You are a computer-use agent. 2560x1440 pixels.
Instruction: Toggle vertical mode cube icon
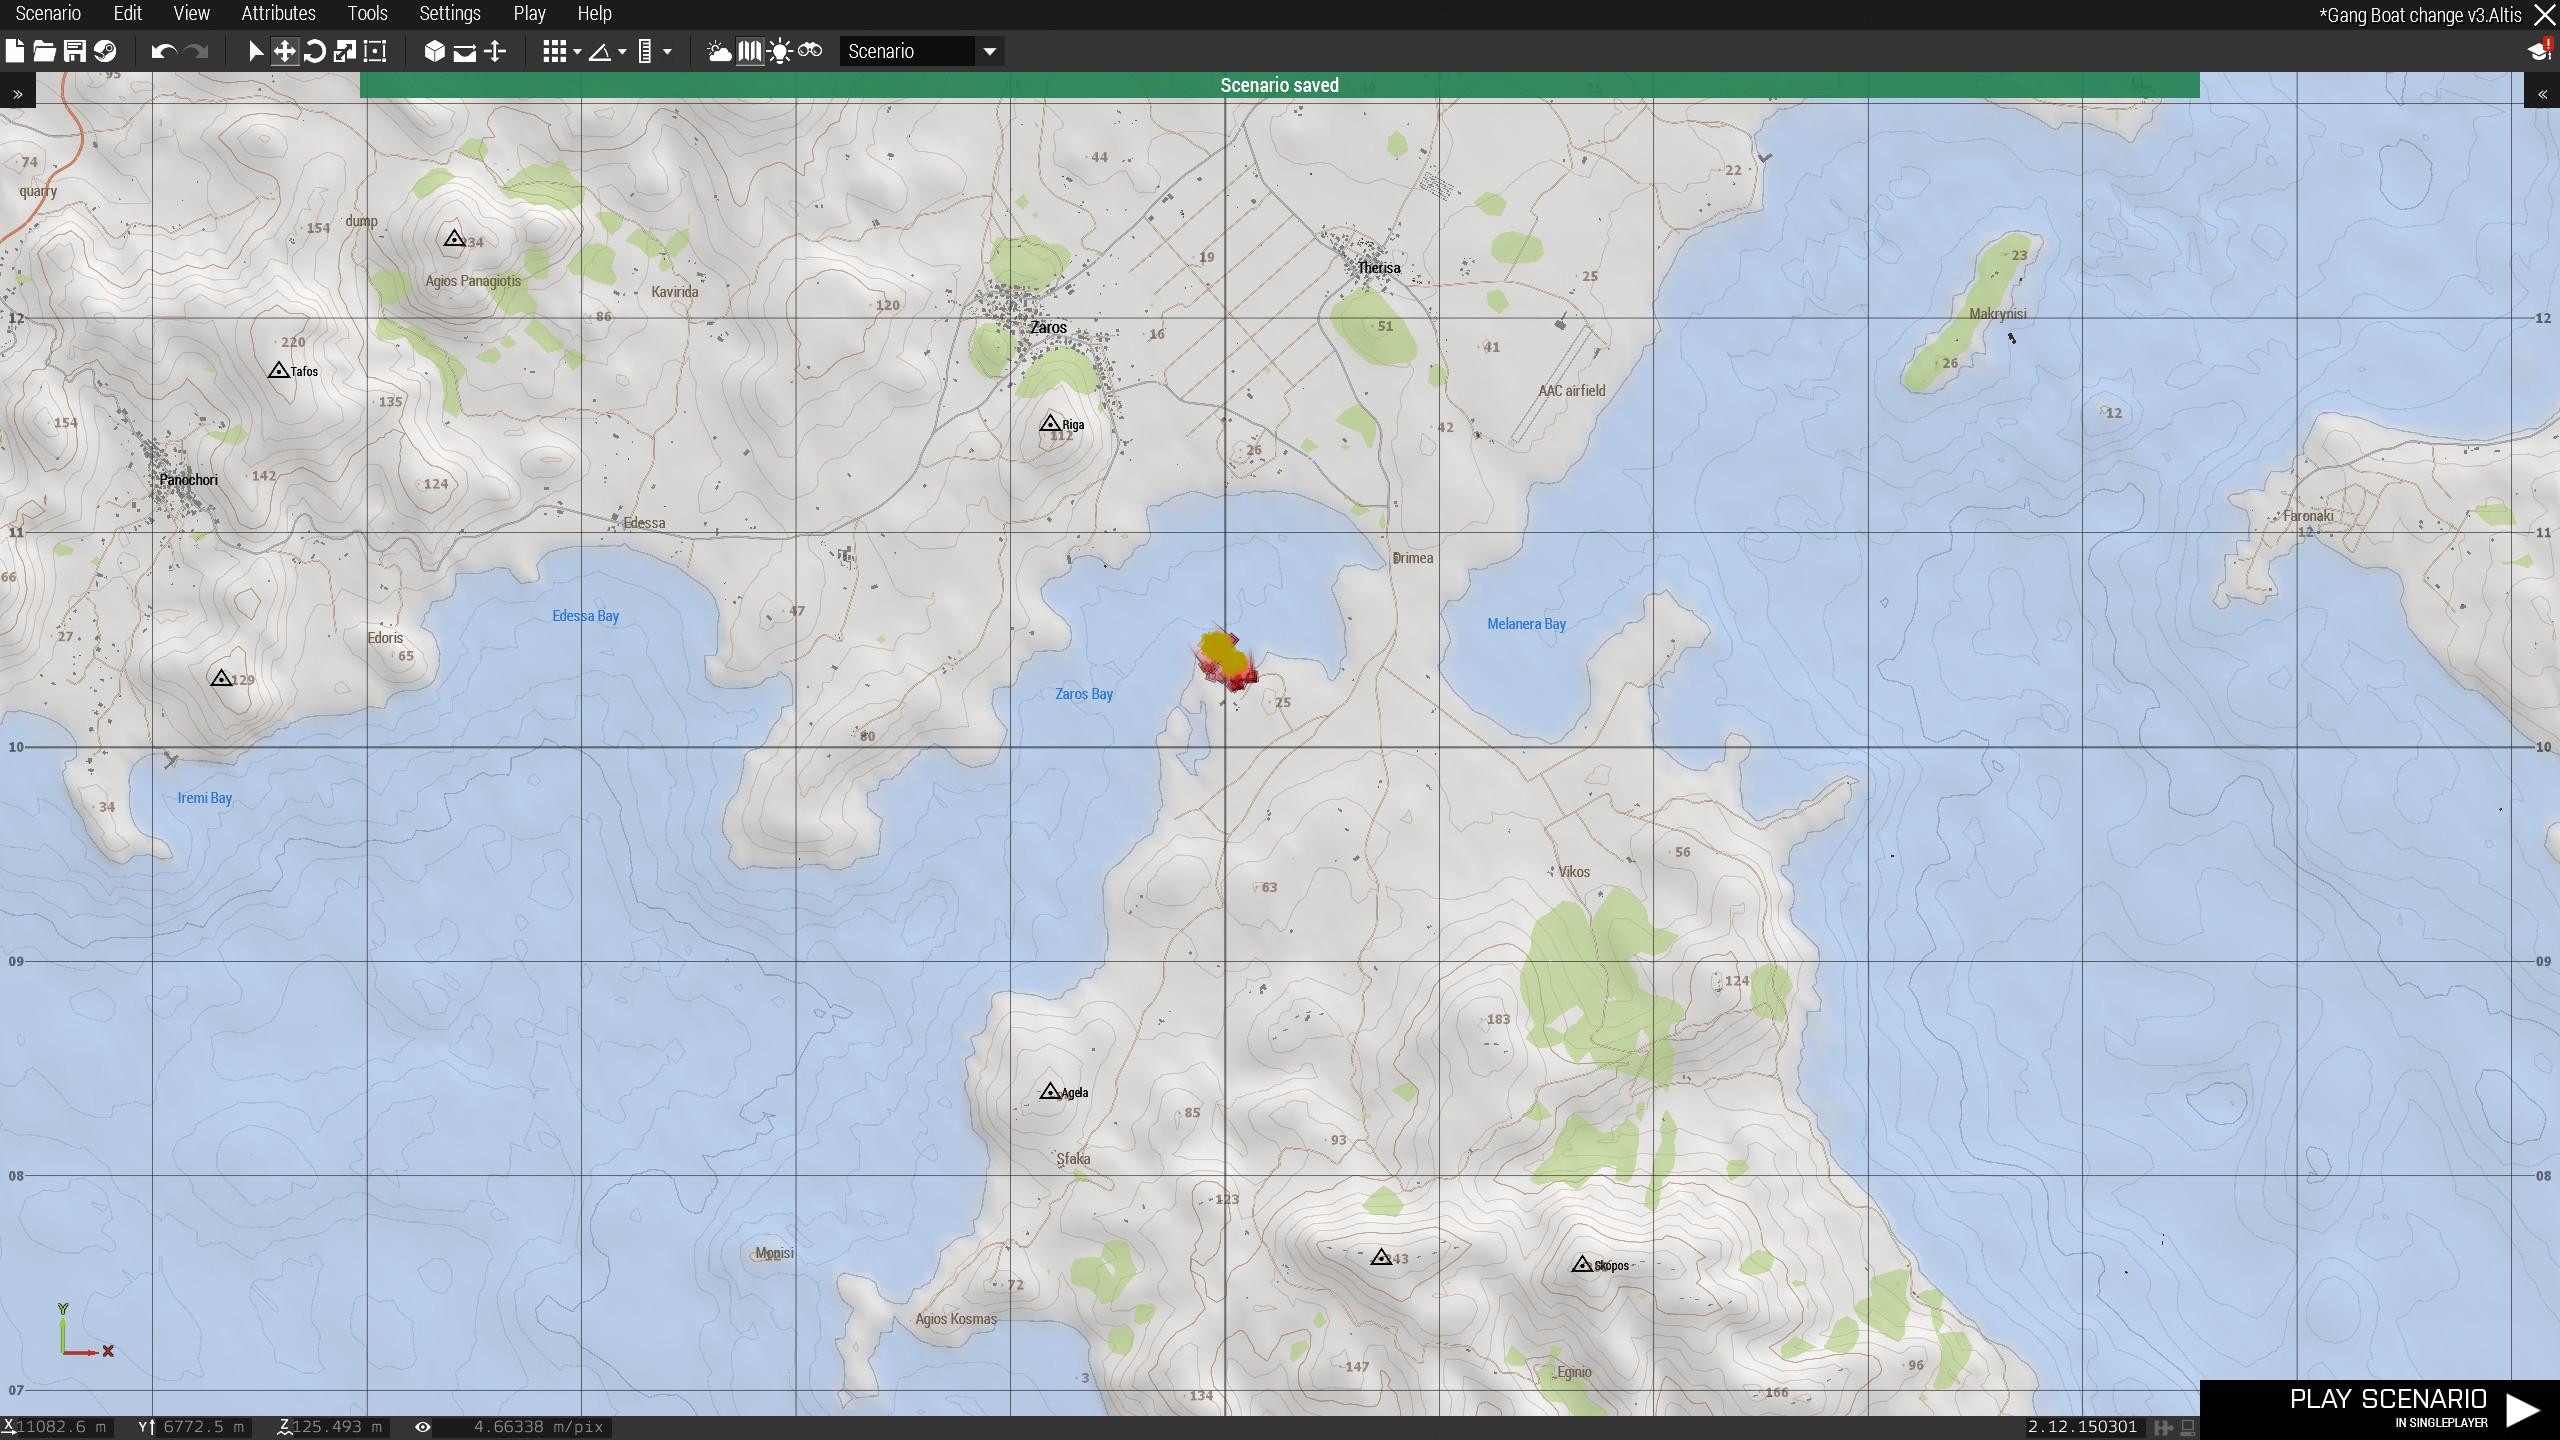[434, 51]
